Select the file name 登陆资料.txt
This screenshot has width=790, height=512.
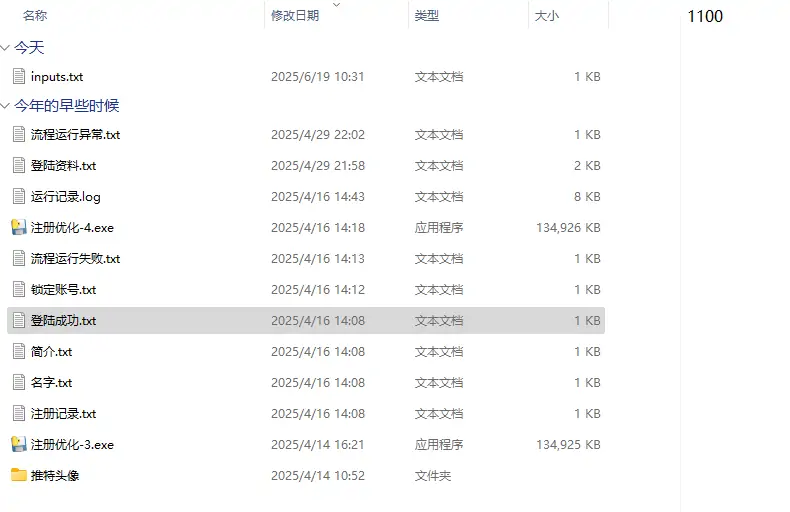(63, 165)
